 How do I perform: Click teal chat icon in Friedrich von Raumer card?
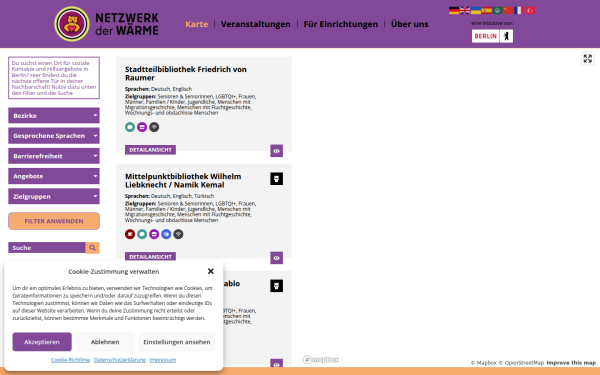(x=130, y=127)
